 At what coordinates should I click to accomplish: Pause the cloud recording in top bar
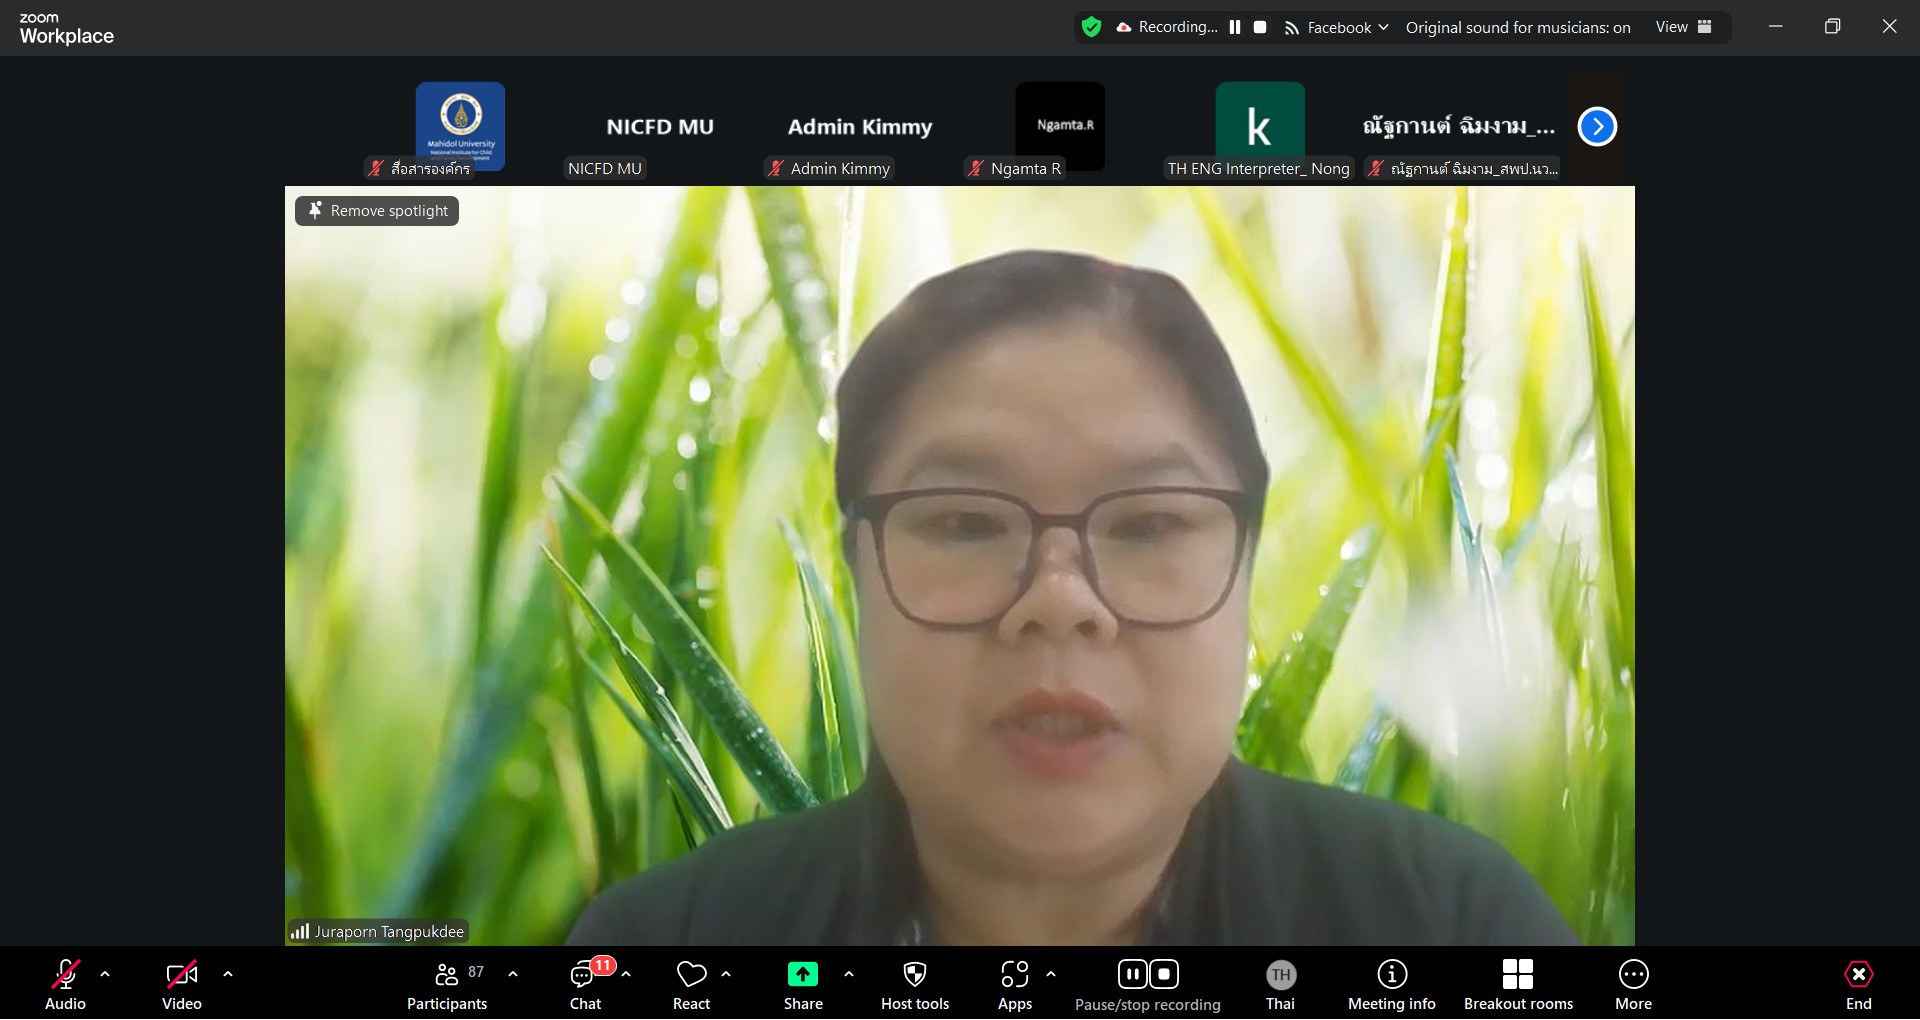(1235, 28)
